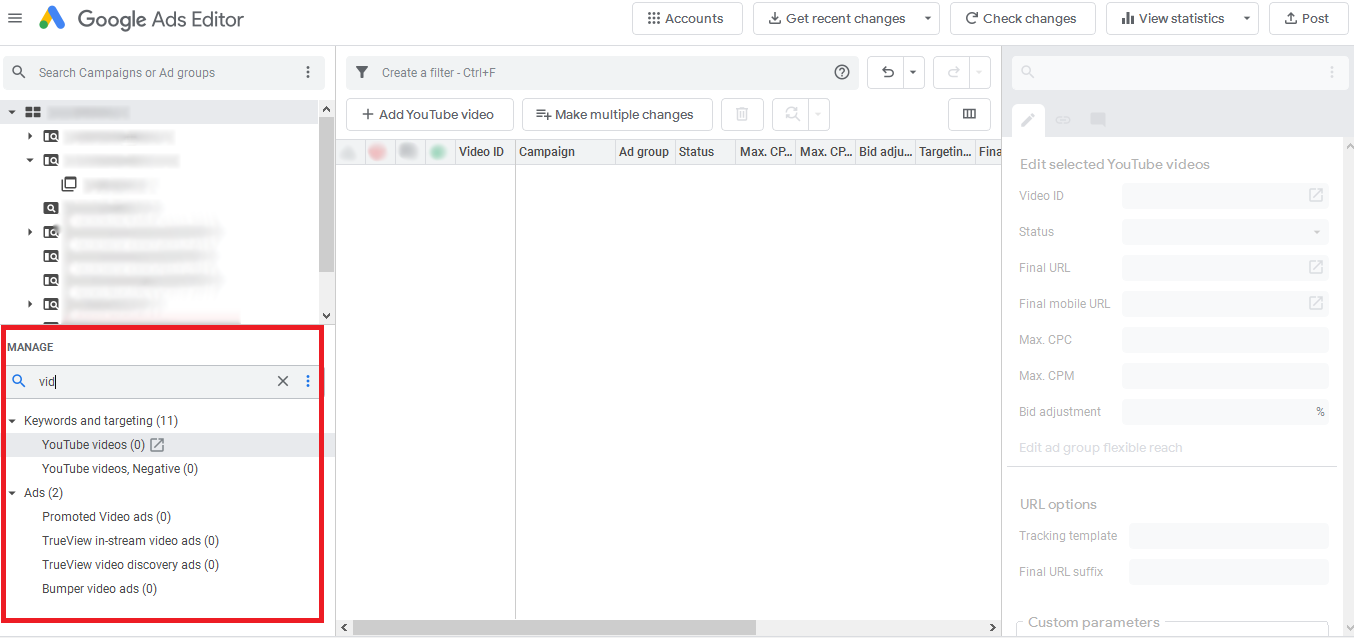1354x638 pixels.
Task: Click Add YouTube video button
Action: [429, 115]
